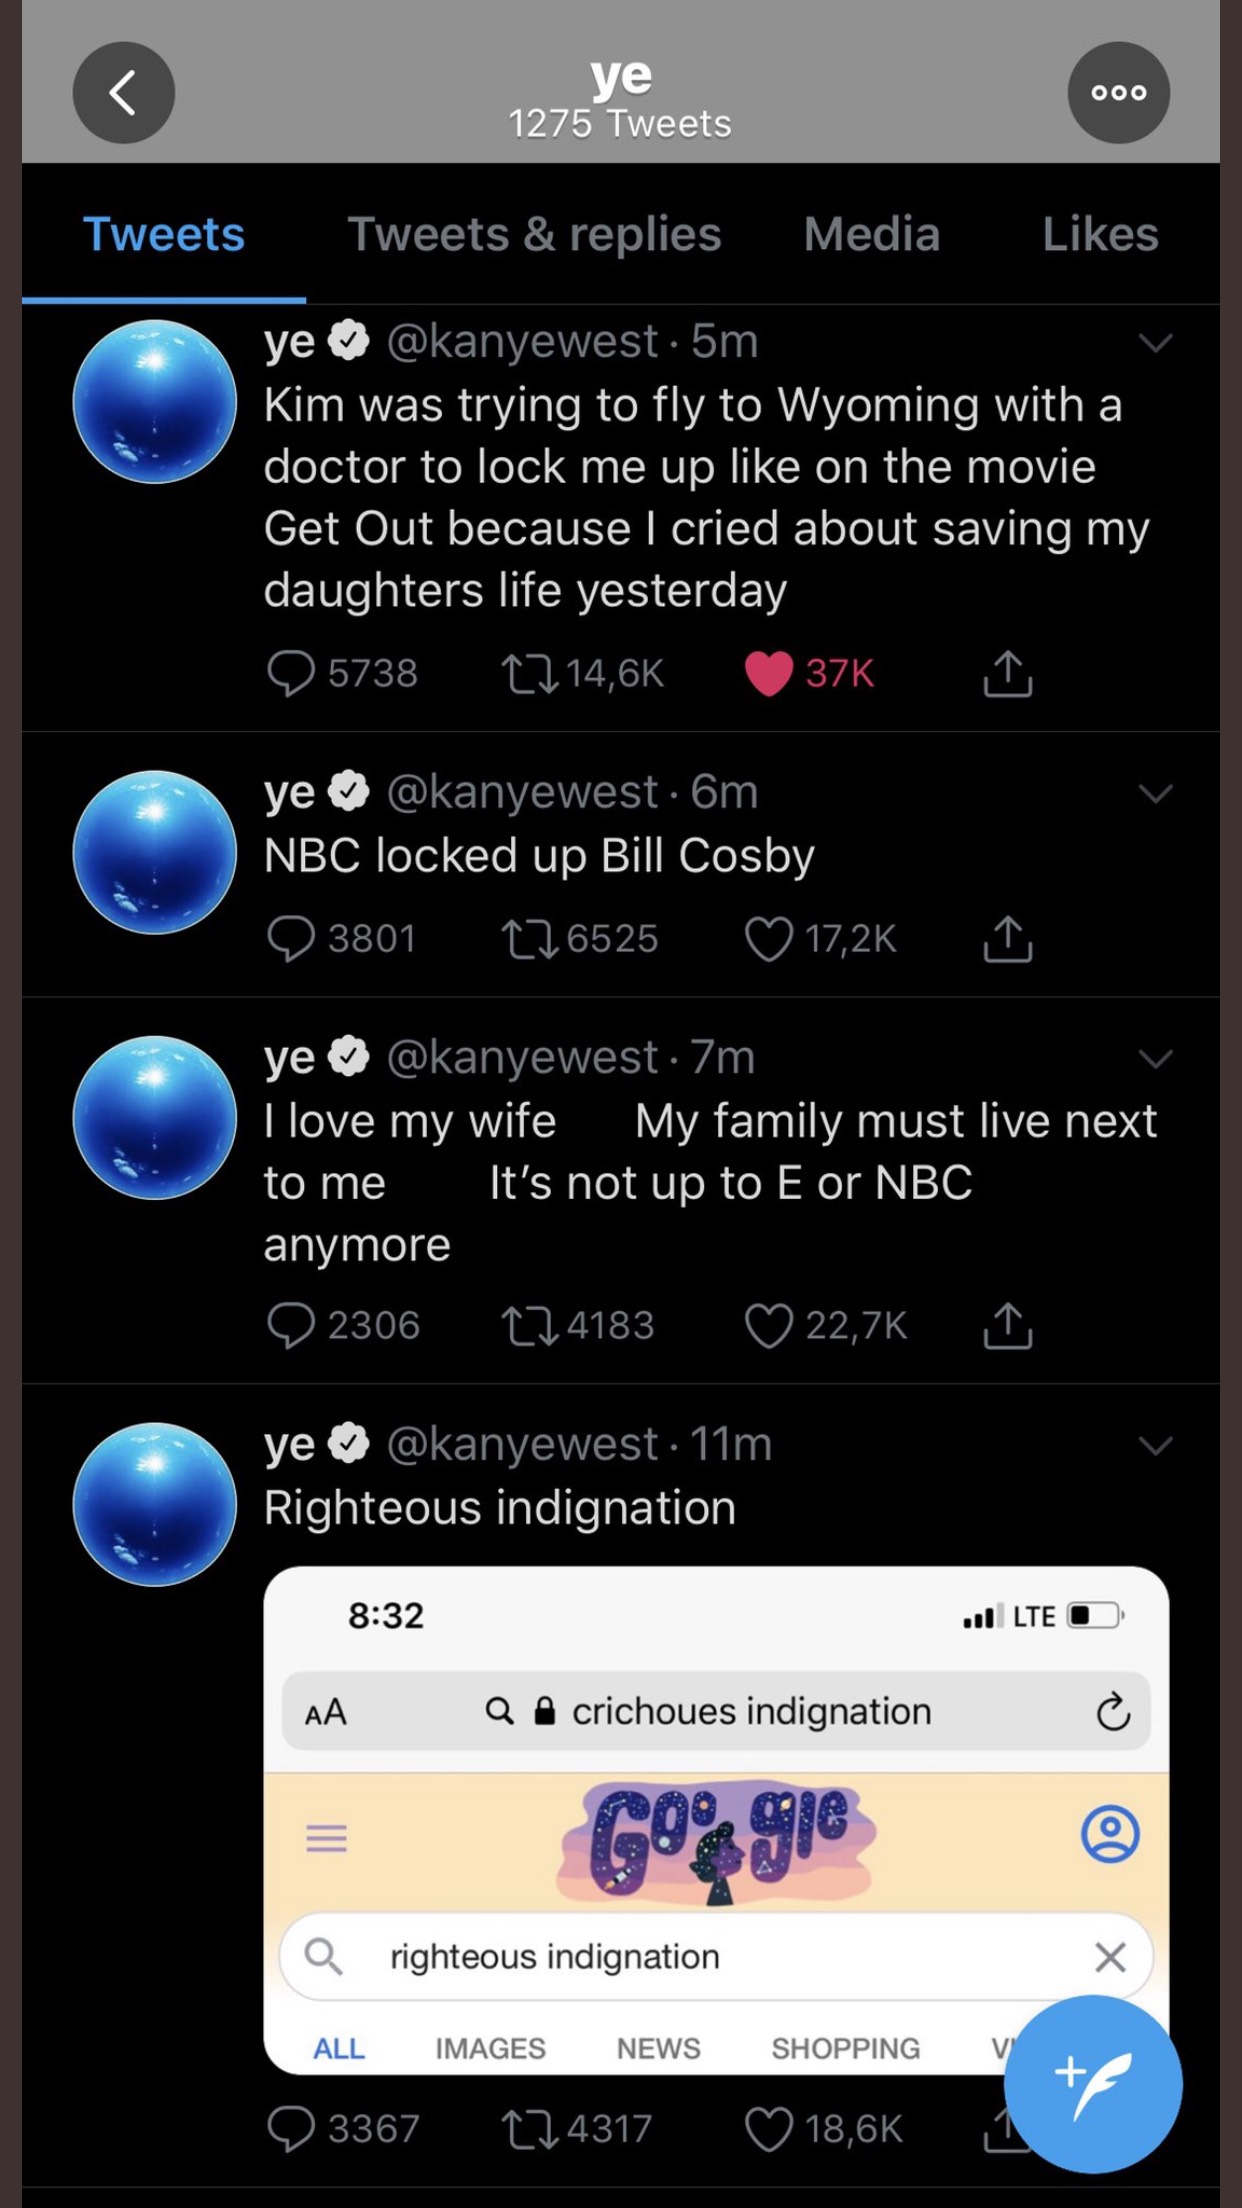Switch to the Media tab
1242x2208 pixels.
(871, 235)
